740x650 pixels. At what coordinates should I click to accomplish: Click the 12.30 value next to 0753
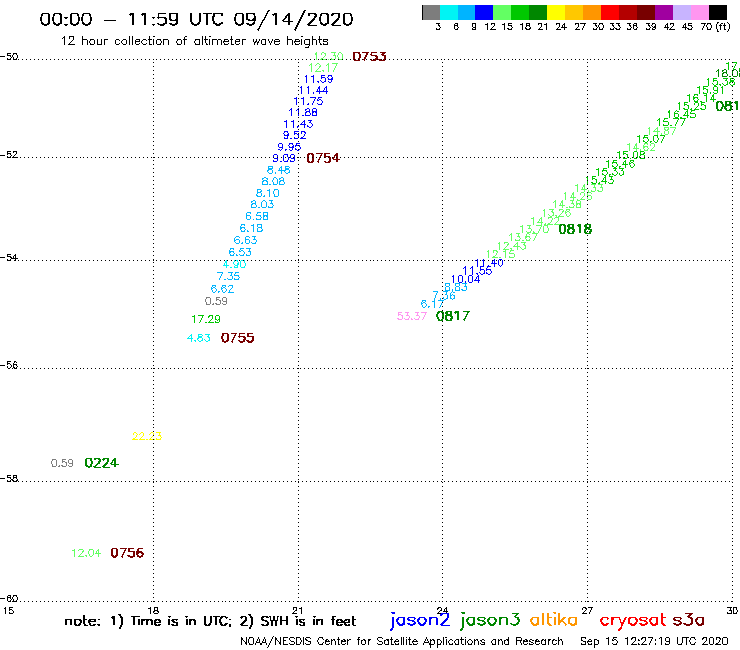tap(328, 57)
